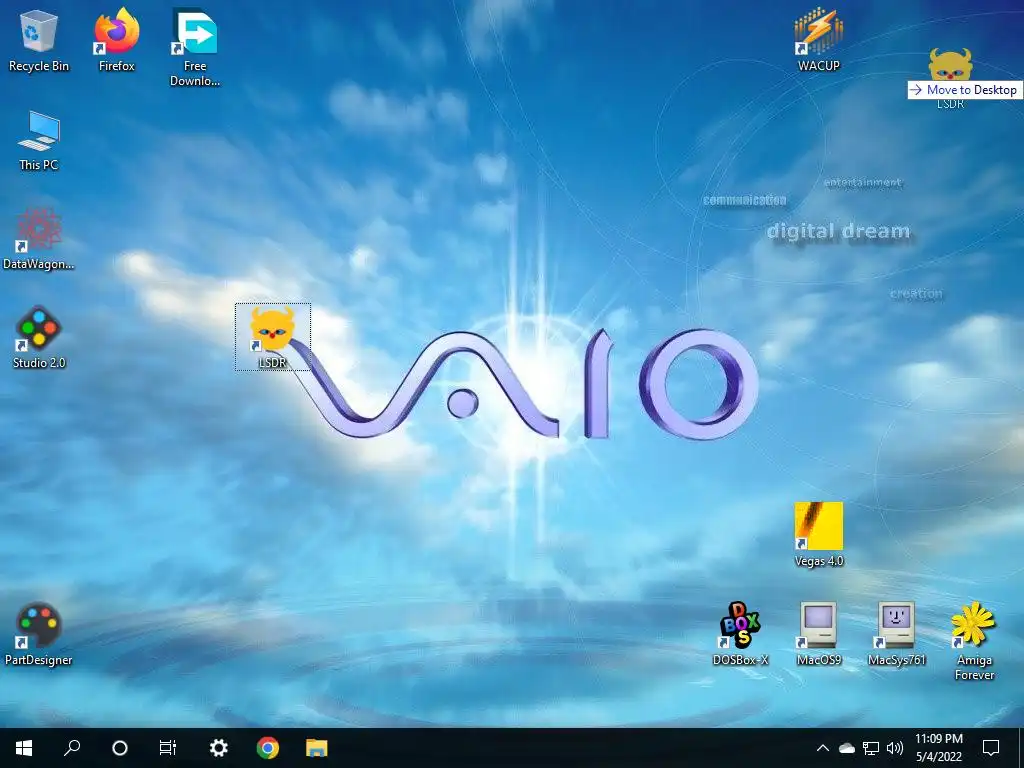Image resolution: width=1024 pixels, height=768 pixels.
Task: Click the Amiga Forever label text
Action: point(974,667)
